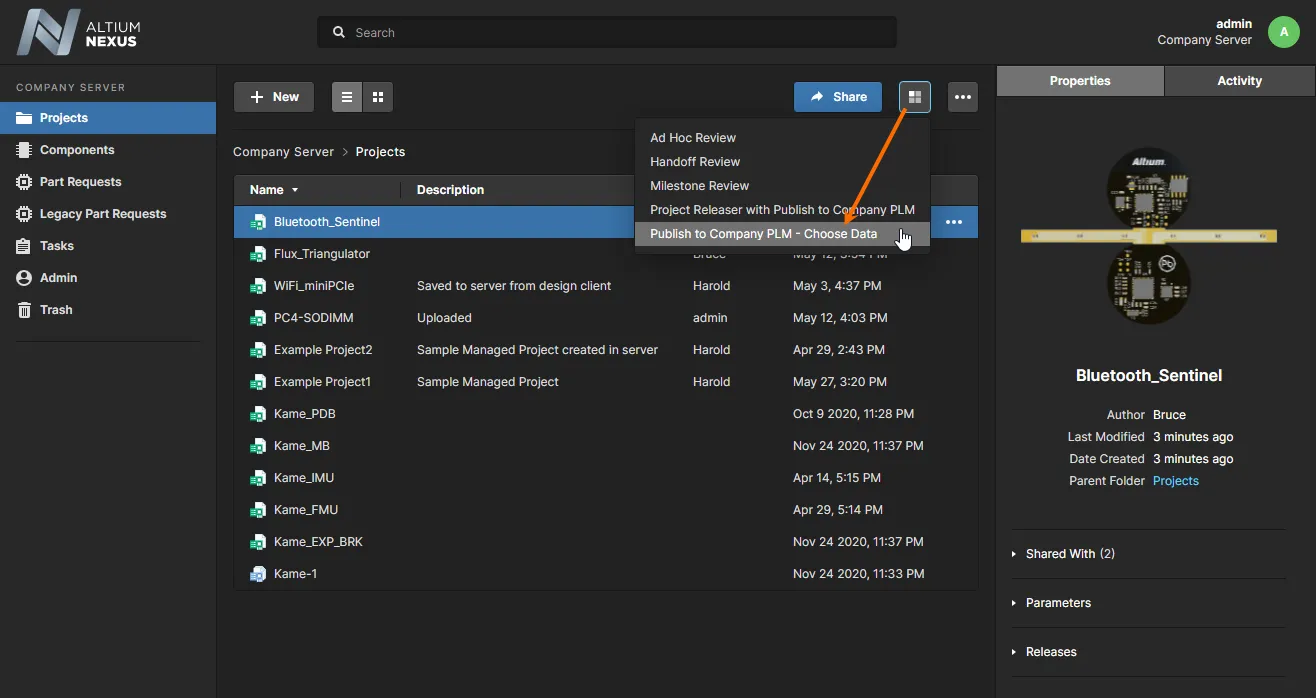Click the Admin person icon
This screenshot has height=698, width=1316.
point(24,278)
